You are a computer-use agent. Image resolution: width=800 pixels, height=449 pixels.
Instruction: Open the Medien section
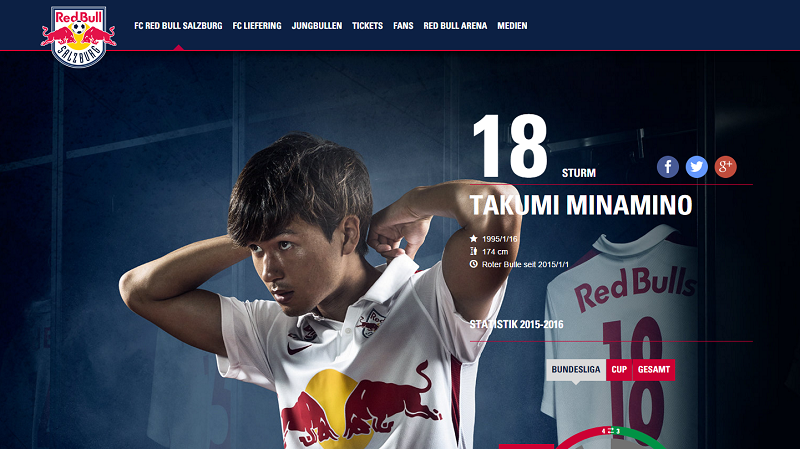(512, 26)
